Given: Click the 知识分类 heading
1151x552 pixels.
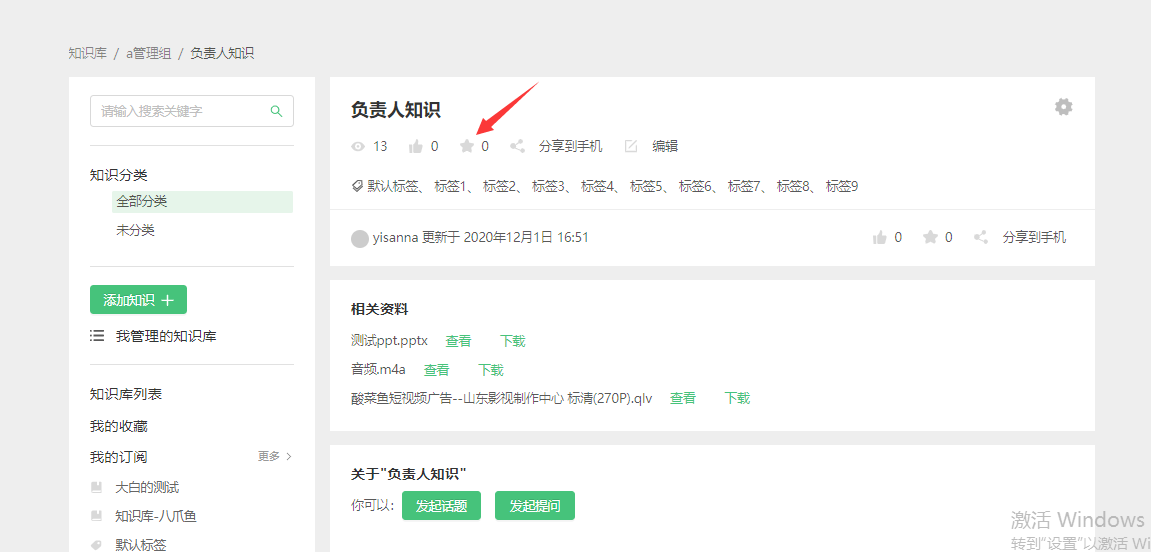Looking at the screenshot, I should [118, 175].
